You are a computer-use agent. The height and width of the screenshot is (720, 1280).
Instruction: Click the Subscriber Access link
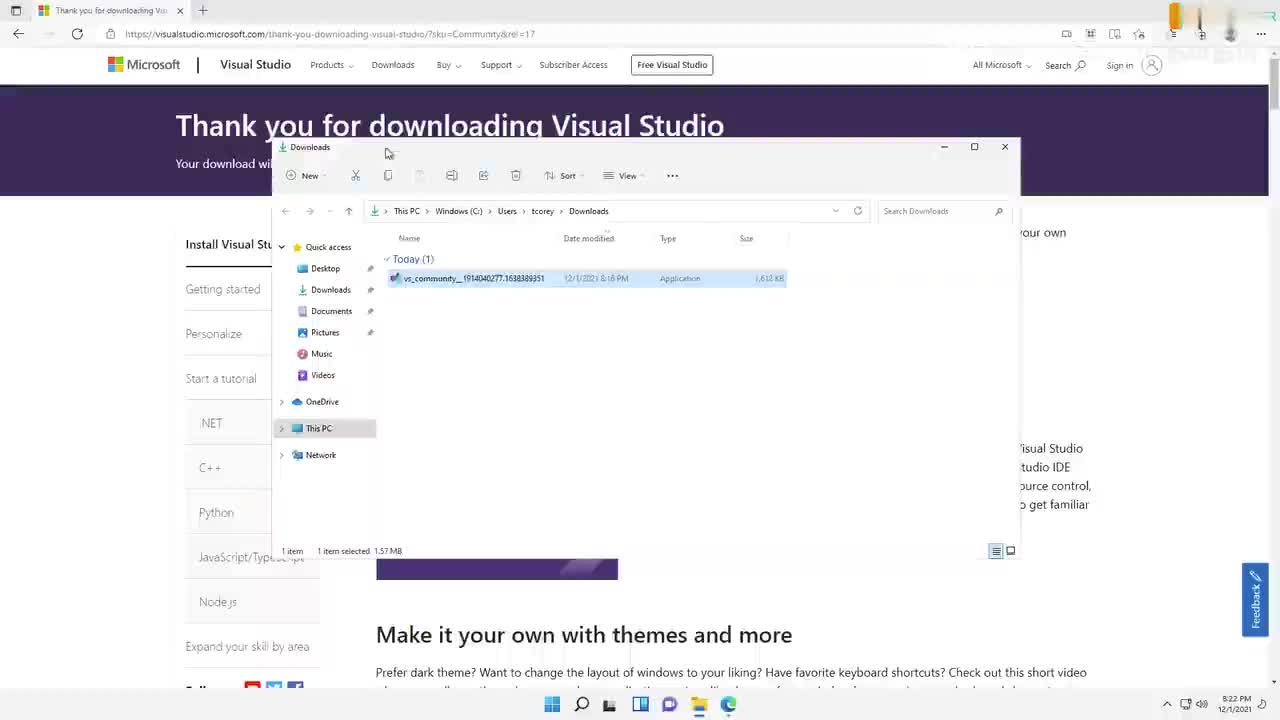pyautogui.click(x=573, y=65)
